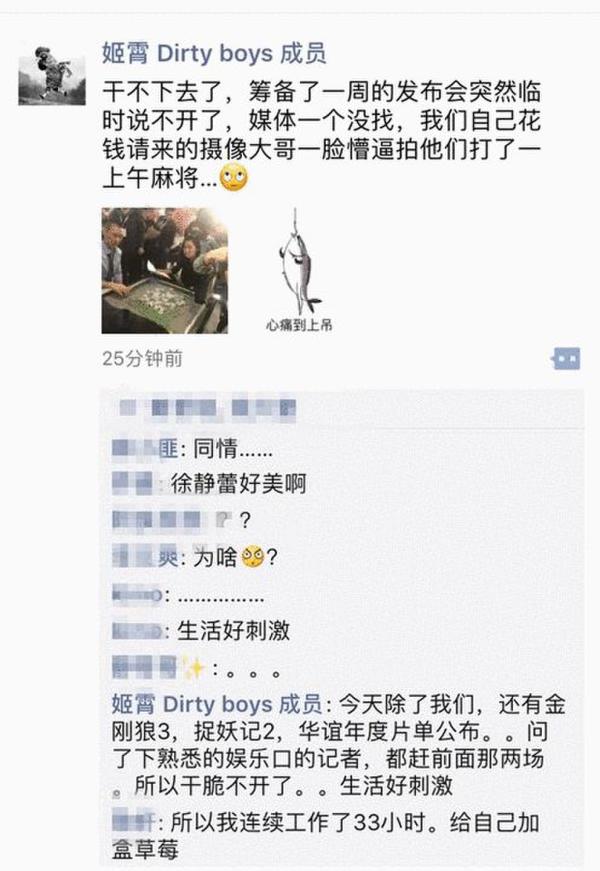
Task: Tap the dotted ellipsis comment
Action: pos(188,596)
